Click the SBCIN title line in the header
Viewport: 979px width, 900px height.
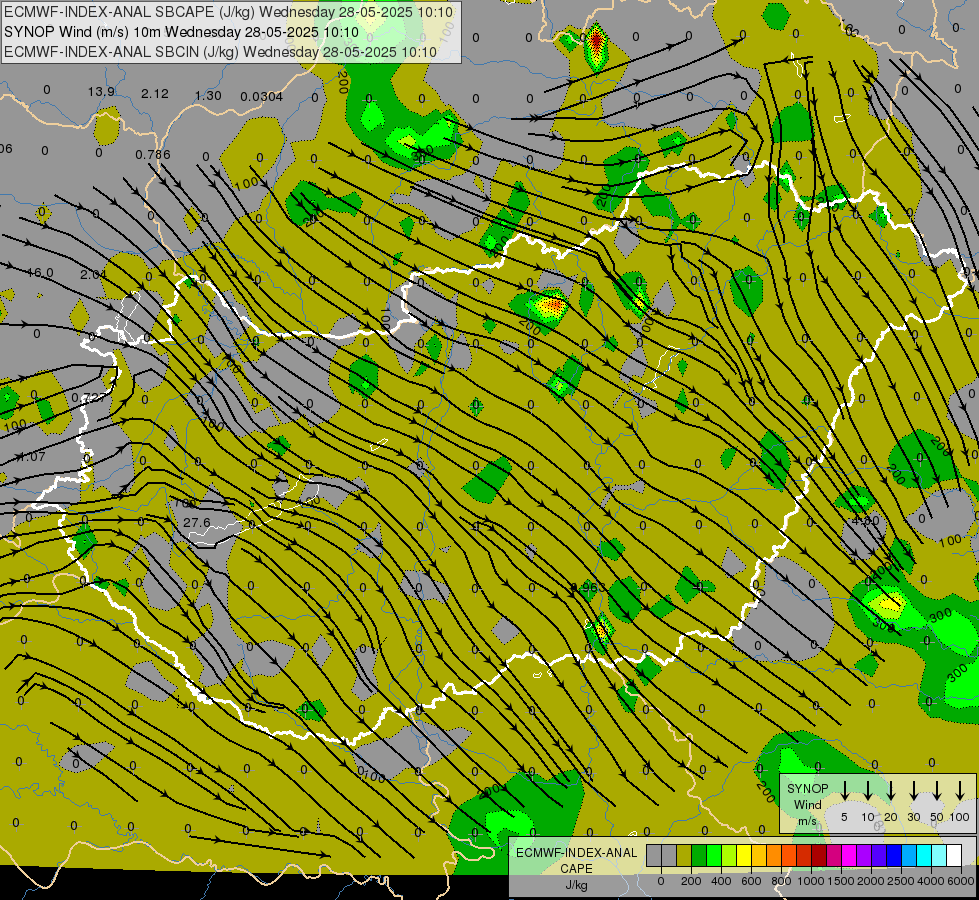(x=220, y=52)
